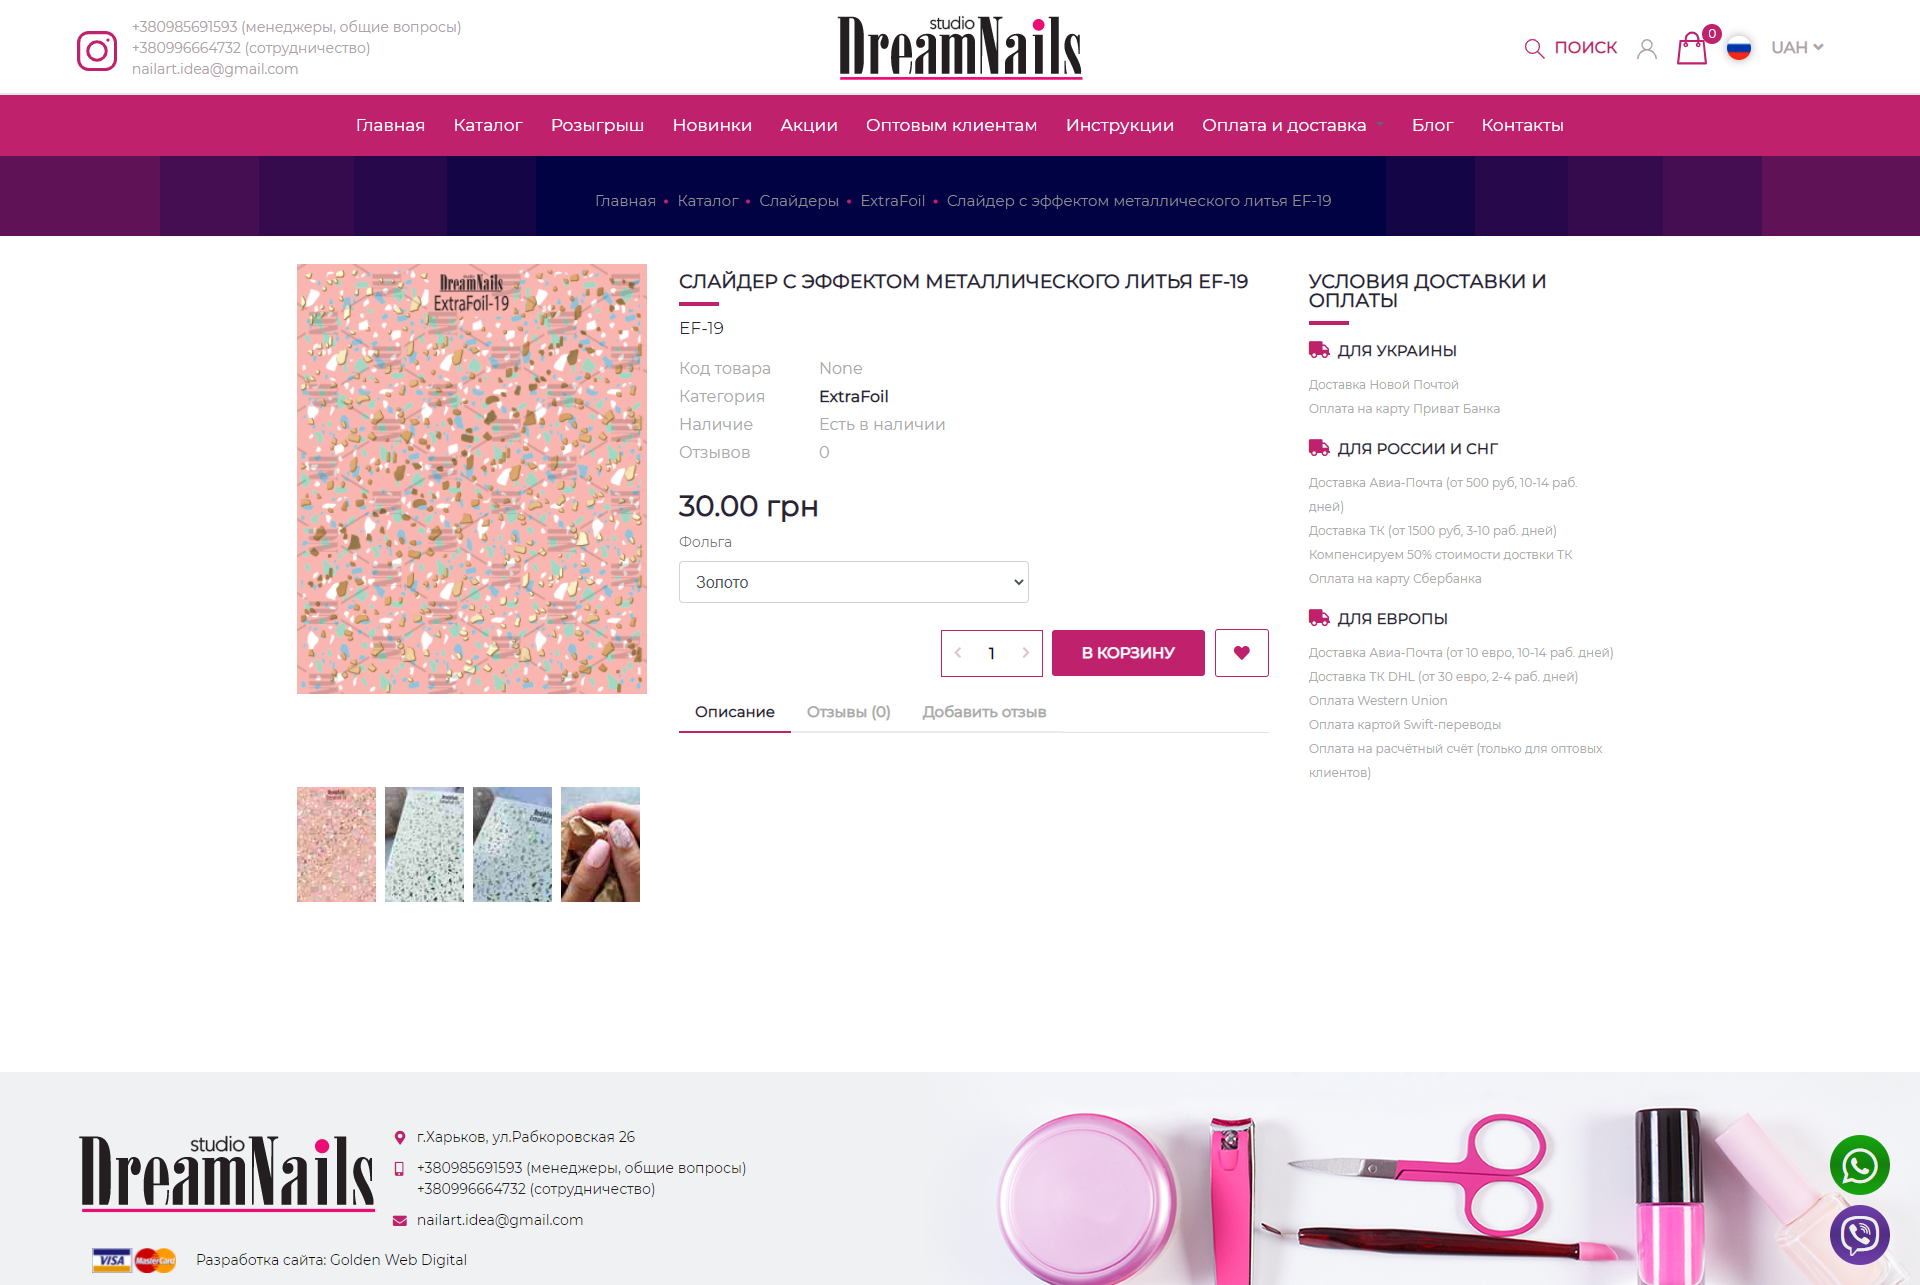Viewport: 1920px width, 1285px height.
Task: Open the user account icon
Action: point(1646,49)
